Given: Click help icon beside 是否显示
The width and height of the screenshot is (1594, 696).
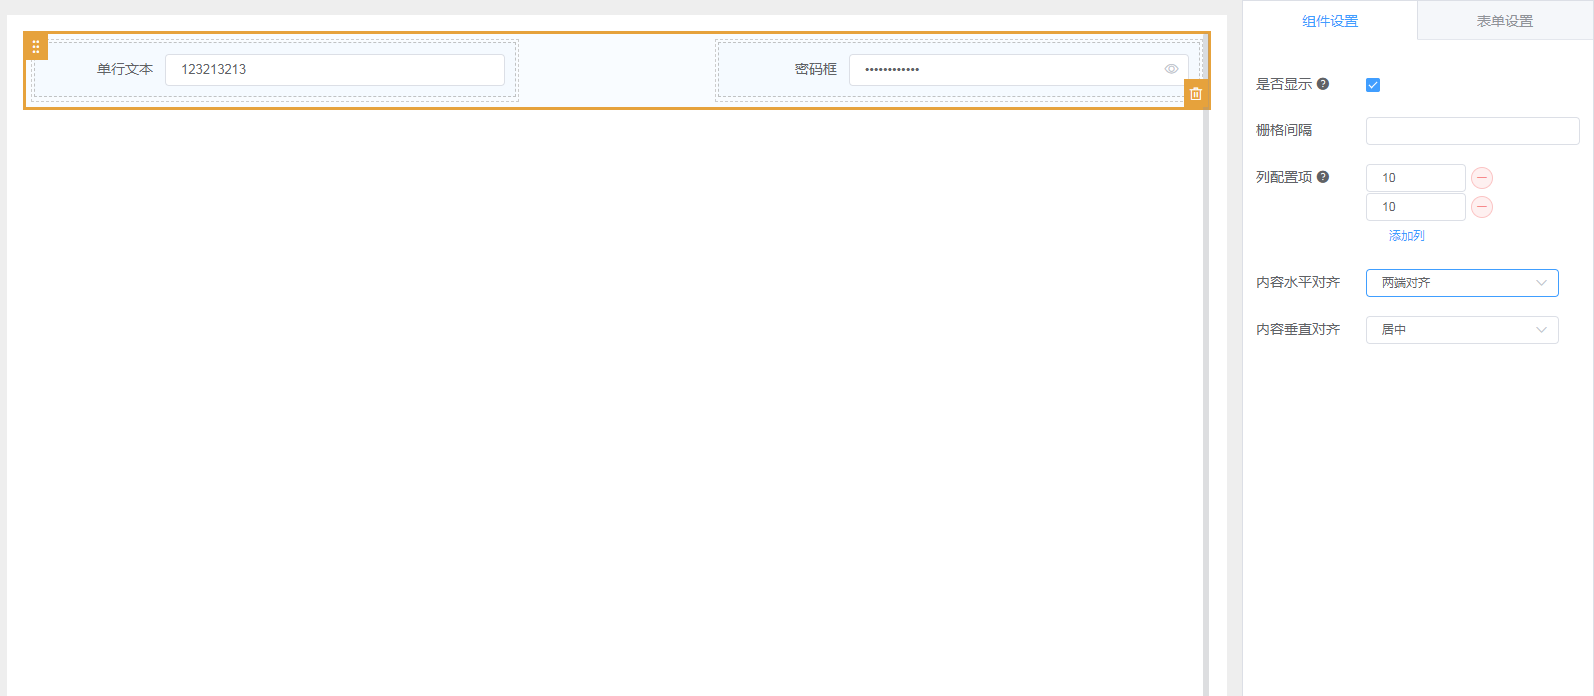Looking at the screenshot, I should tap(1323, 84).
